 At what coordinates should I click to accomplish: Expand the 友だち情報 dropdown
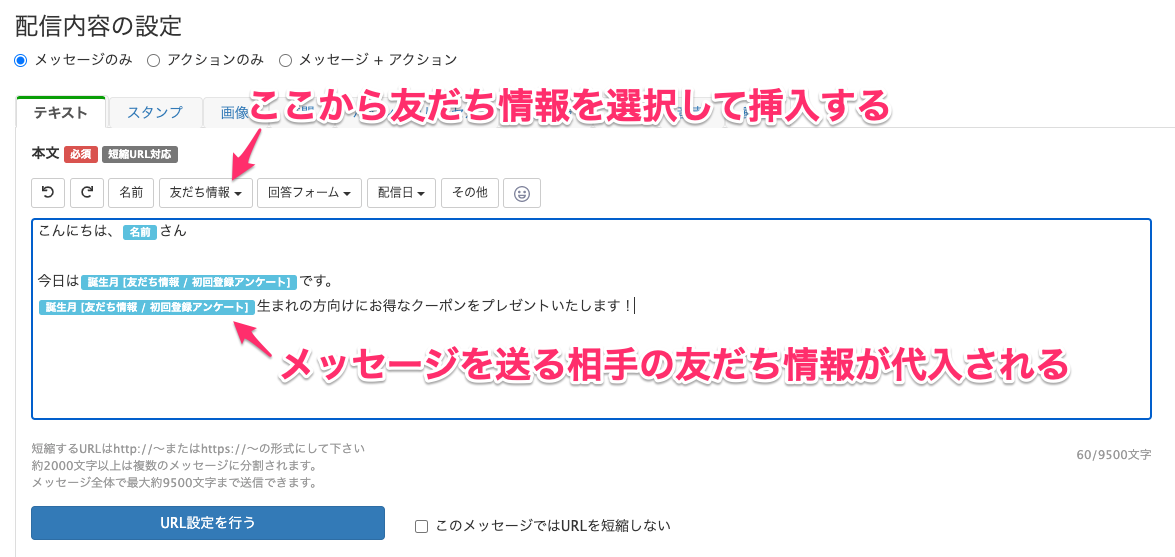[205, 193]
